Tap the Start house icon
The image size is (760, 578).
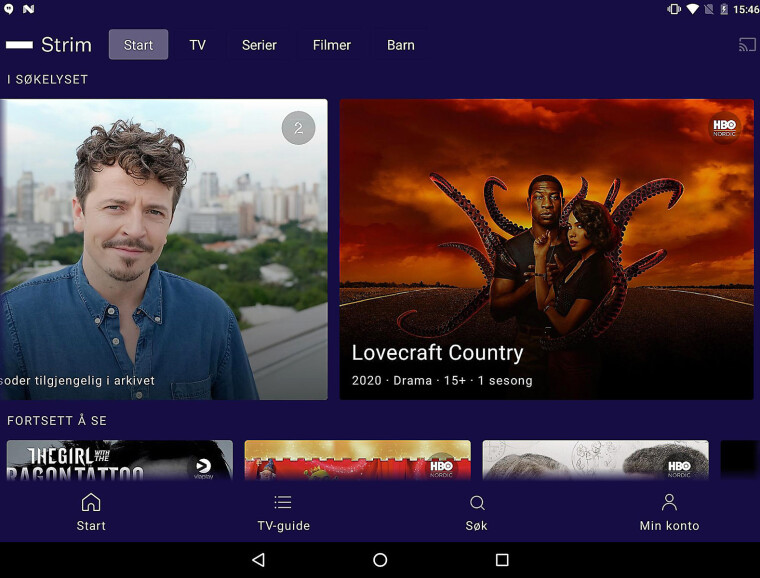91,503
